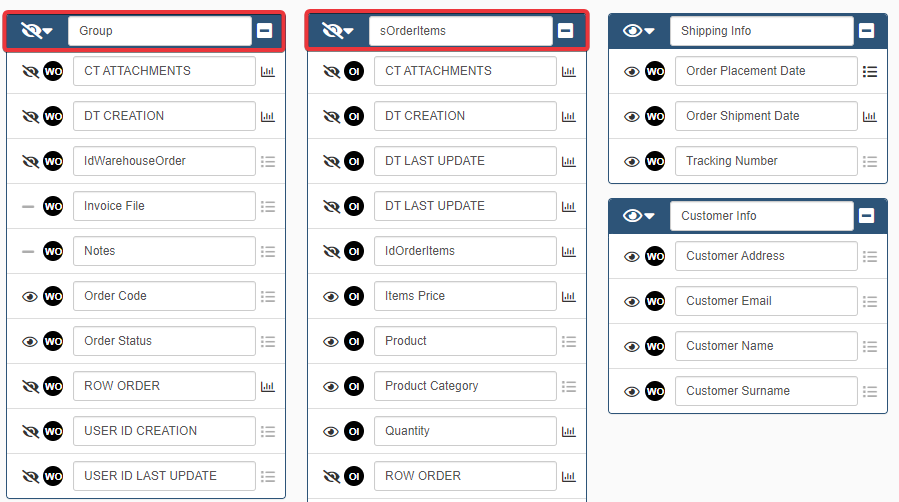The width and height of the screenshot is (899, 502).
Task: Click chart icon next to Items Price
Action: [569, 296]
